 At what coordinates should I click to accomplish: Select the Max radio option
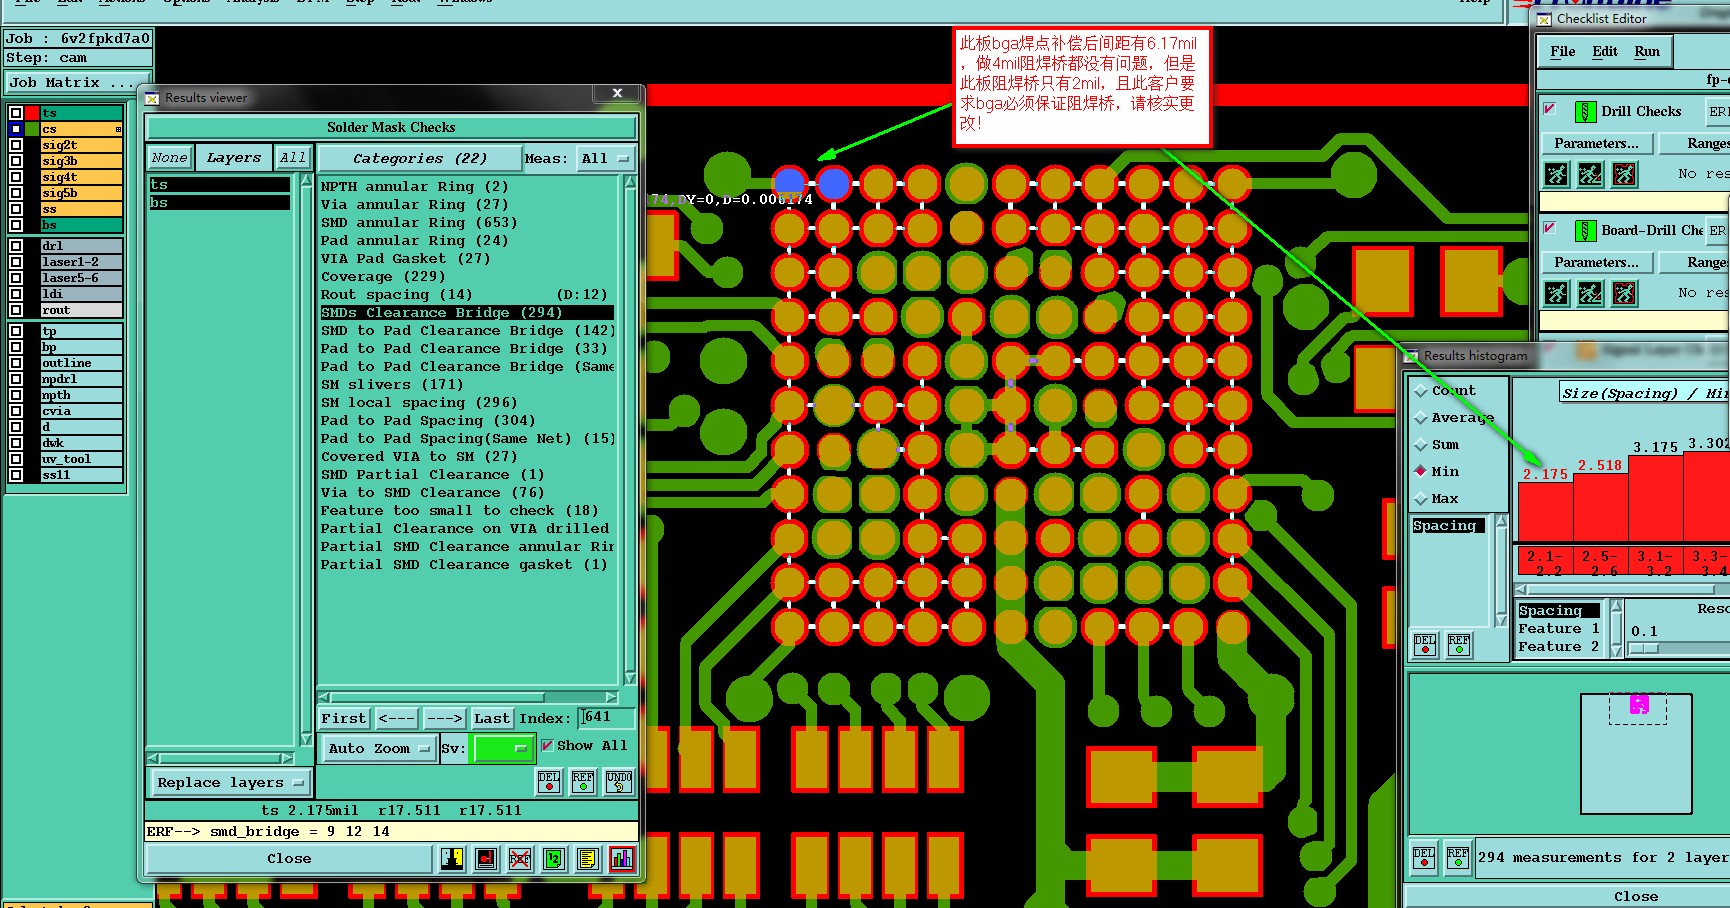(1420, 498)
